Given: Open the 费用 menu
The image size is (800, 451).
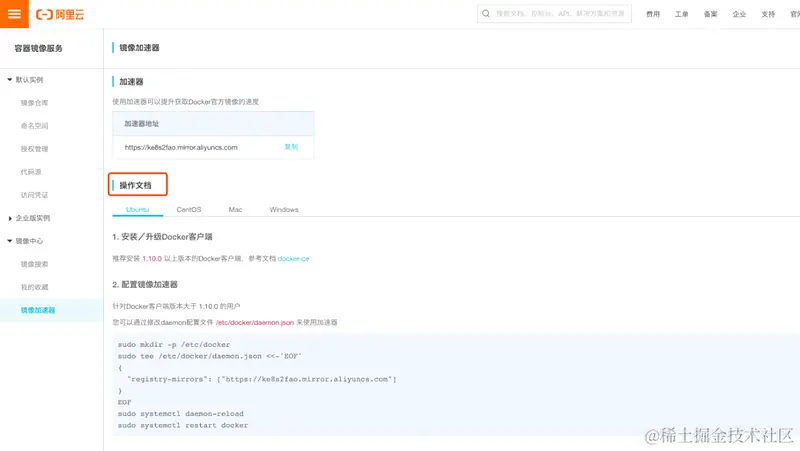Looking at the screenshot, I should pos(653,14).
